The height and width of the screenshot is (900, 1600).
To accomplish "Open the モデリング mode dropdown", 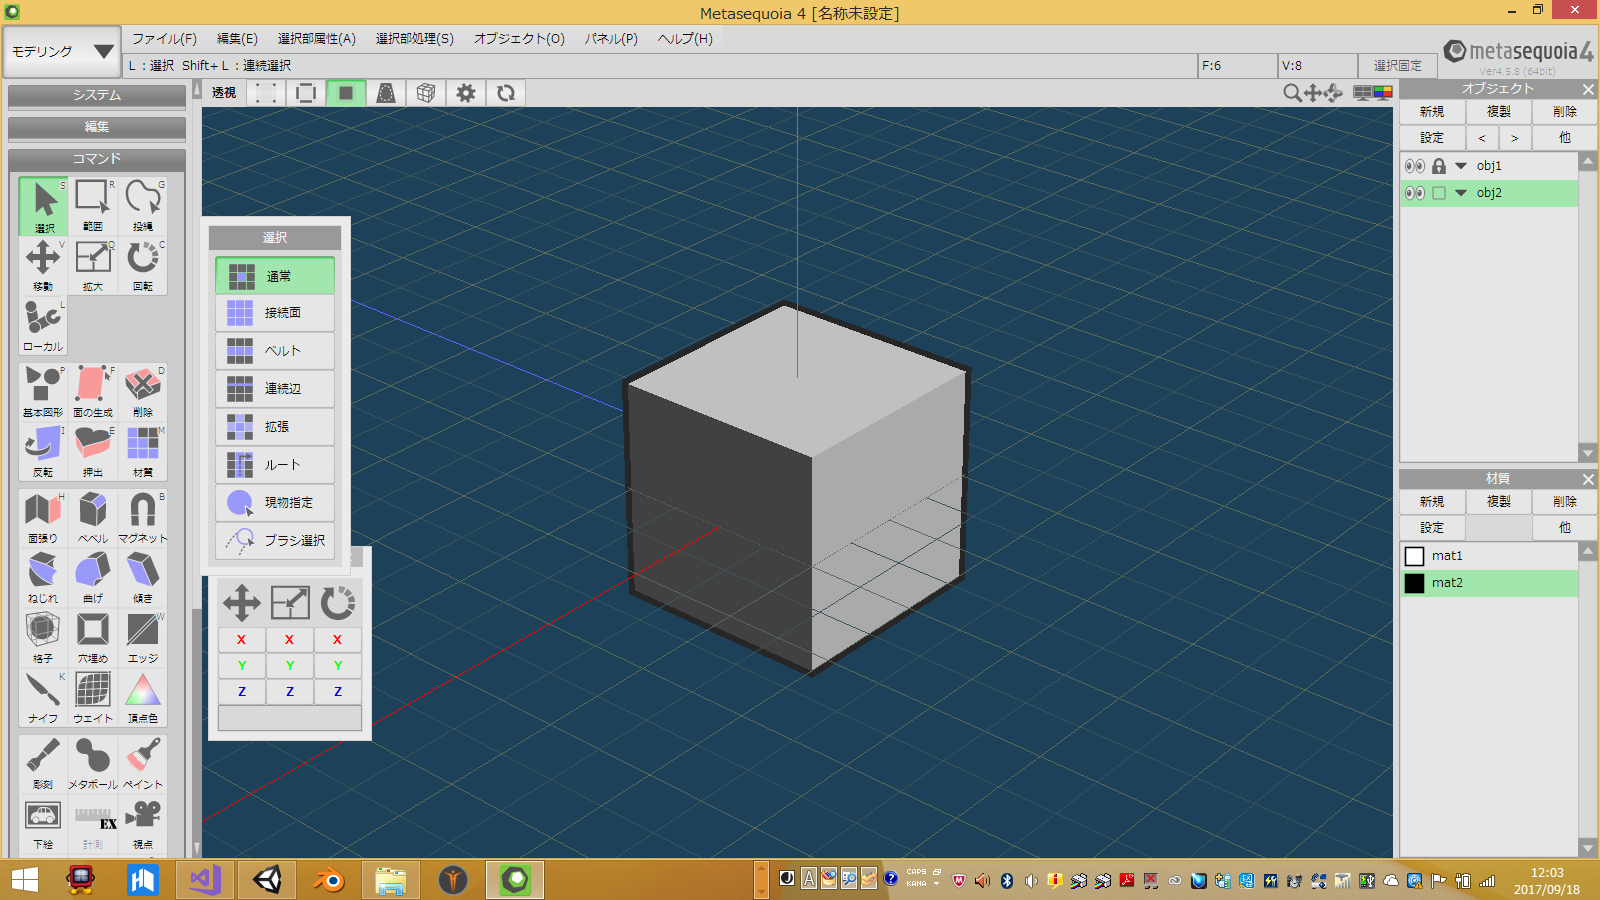I will coord(62,51).
